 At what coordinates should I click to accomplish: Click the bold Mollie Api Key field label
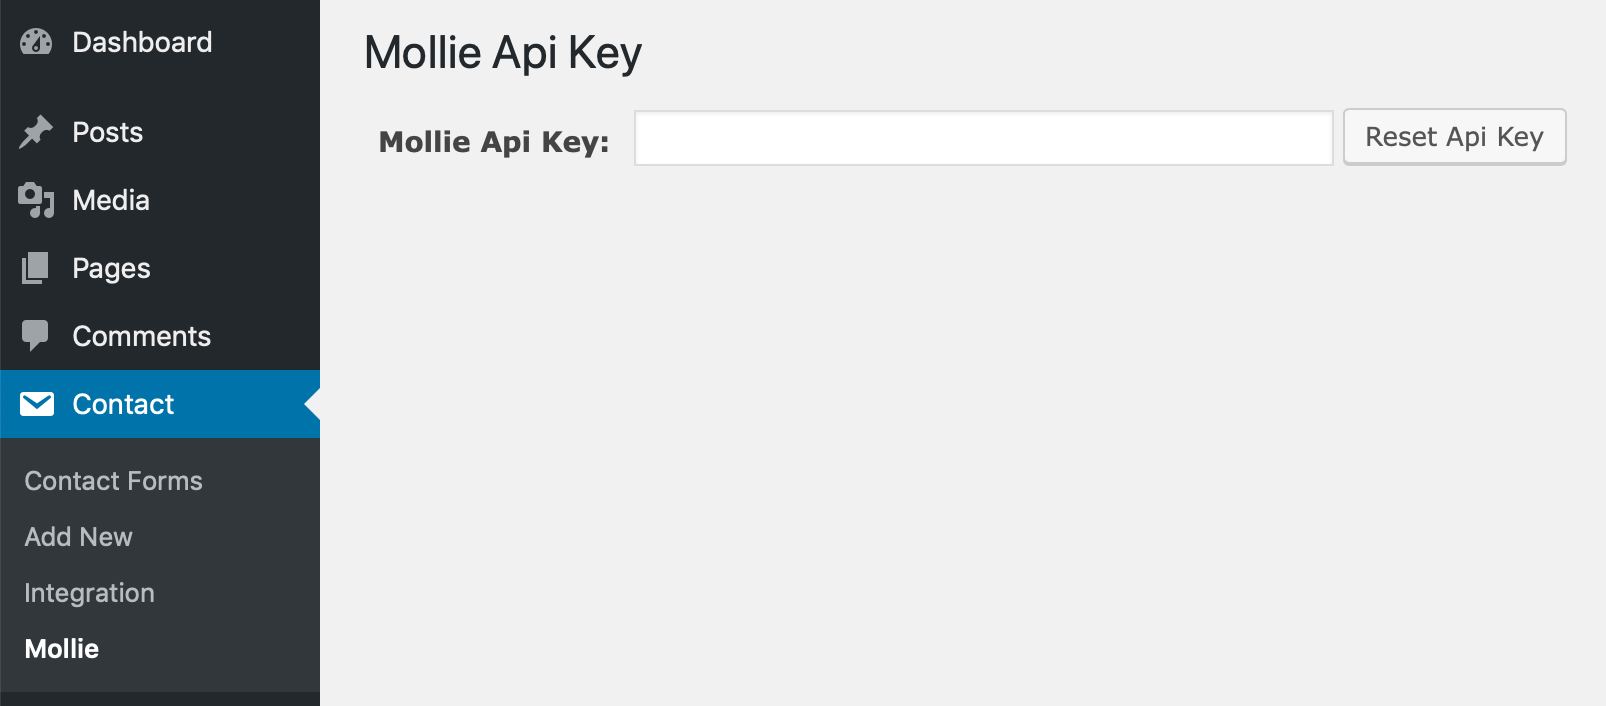pyautogui.click(x=494, y=142)
